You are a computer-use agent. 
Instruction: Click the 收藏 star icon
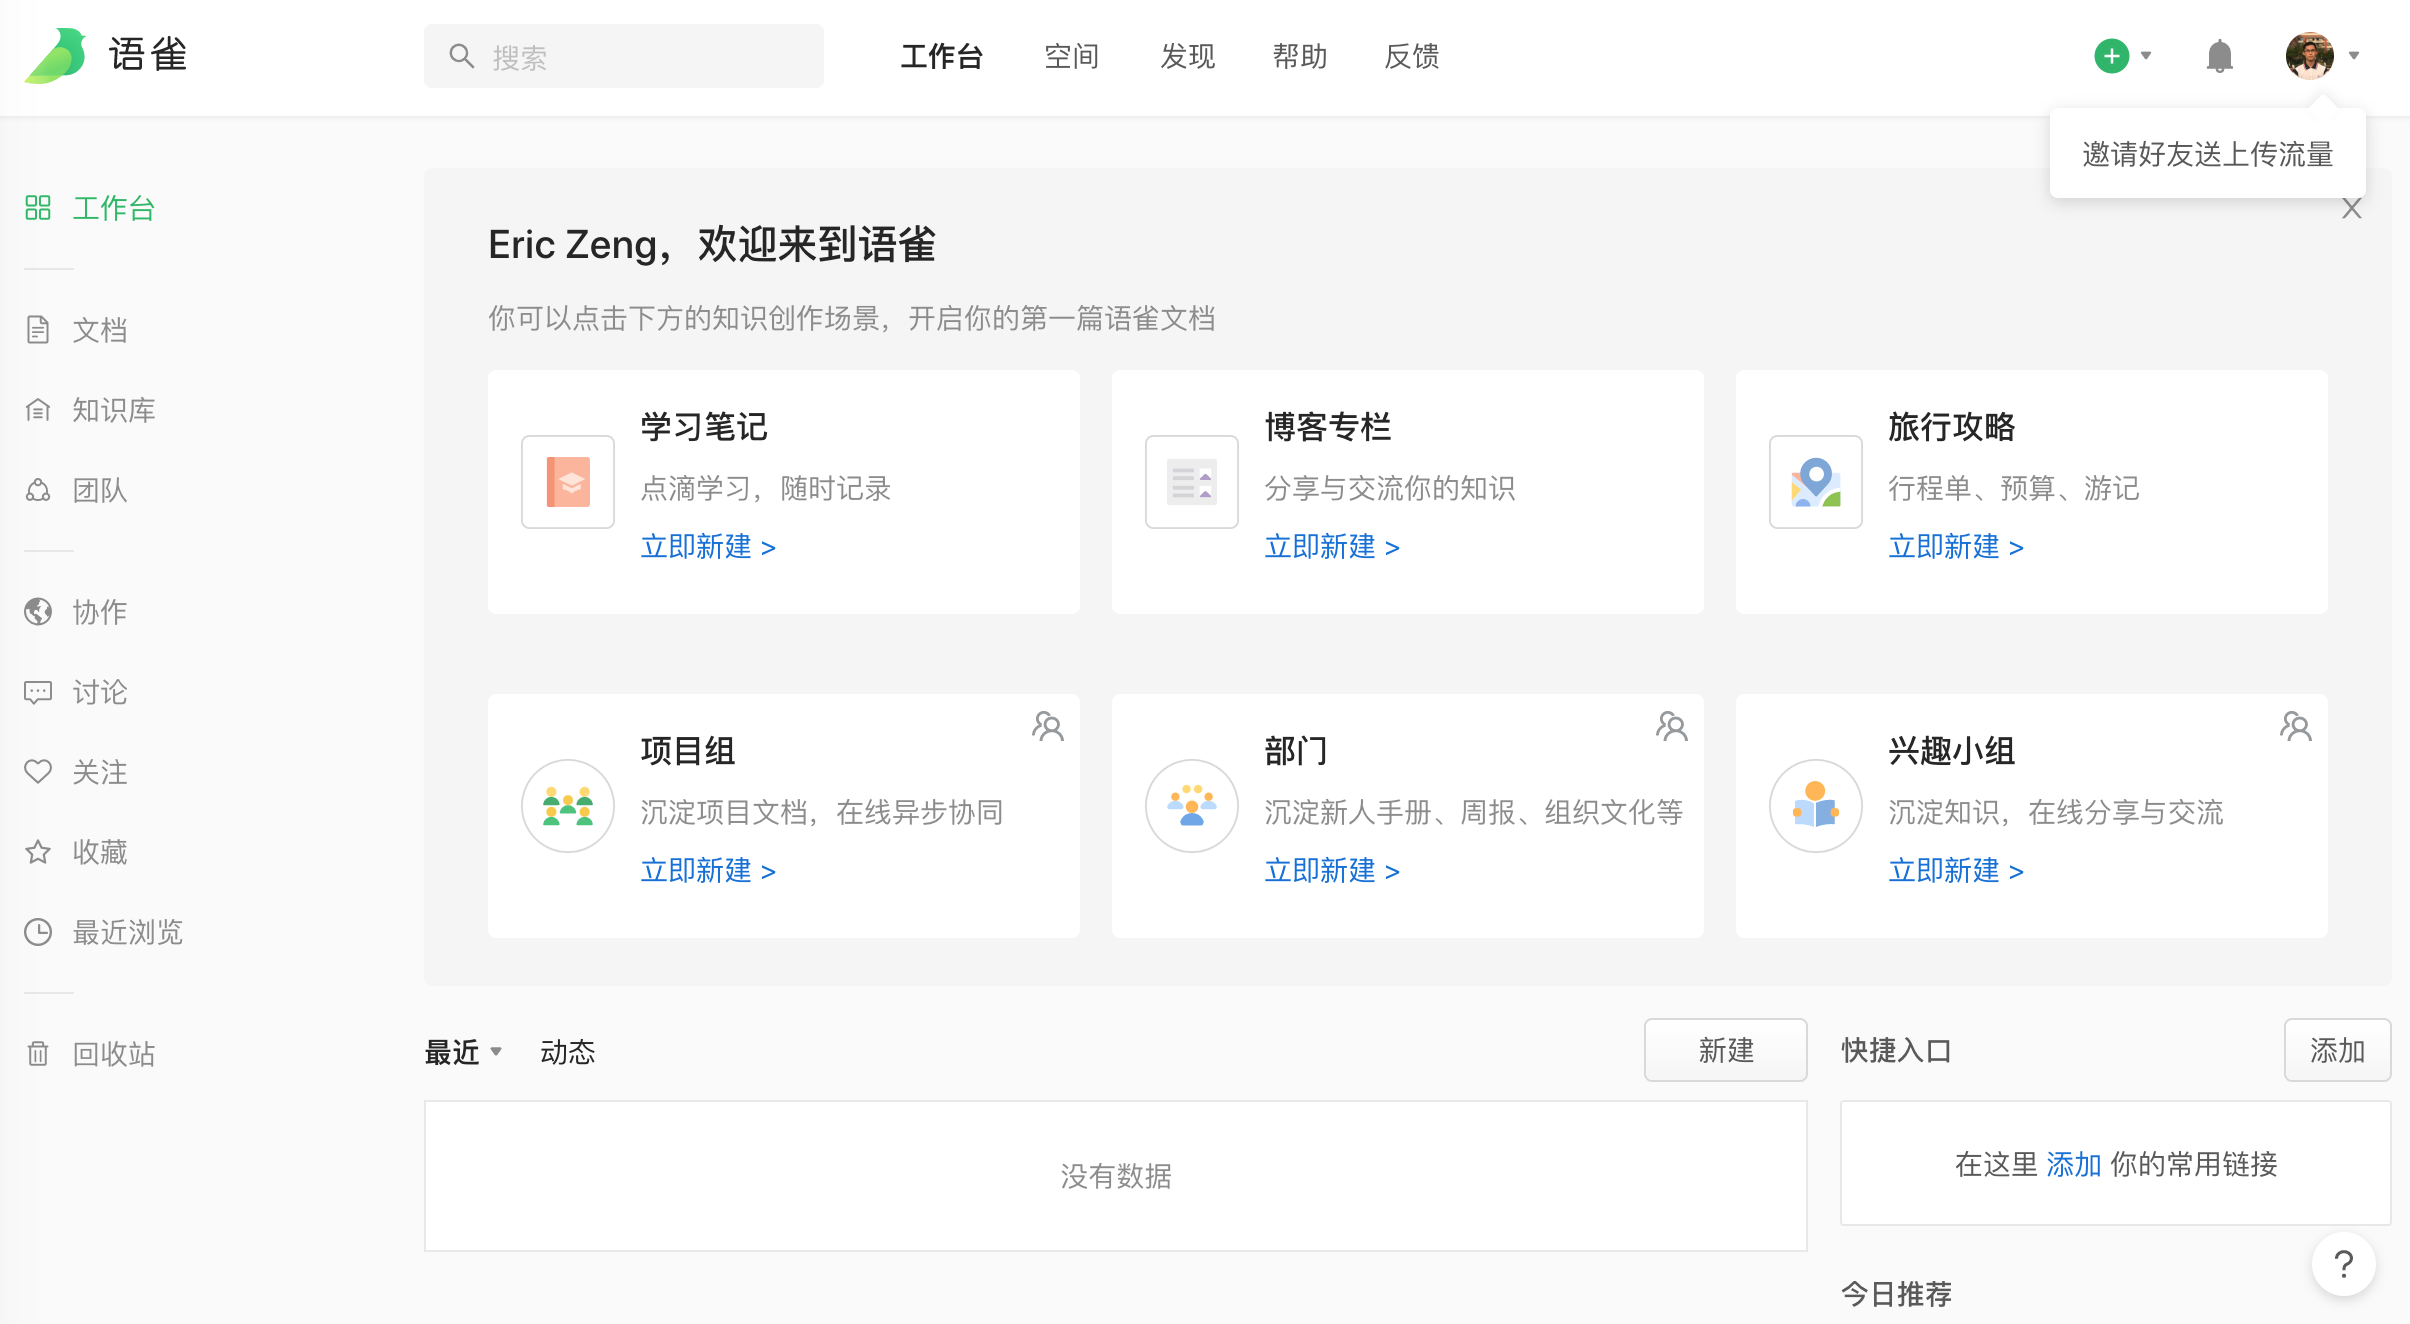38,852
